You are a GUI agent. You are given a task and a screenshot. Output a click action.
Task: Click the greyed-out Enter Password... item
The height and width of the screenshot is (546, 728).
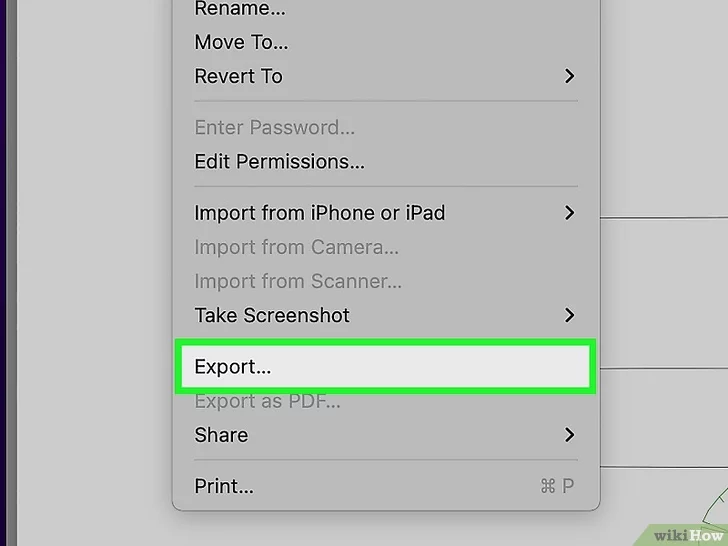coord(274,127)
